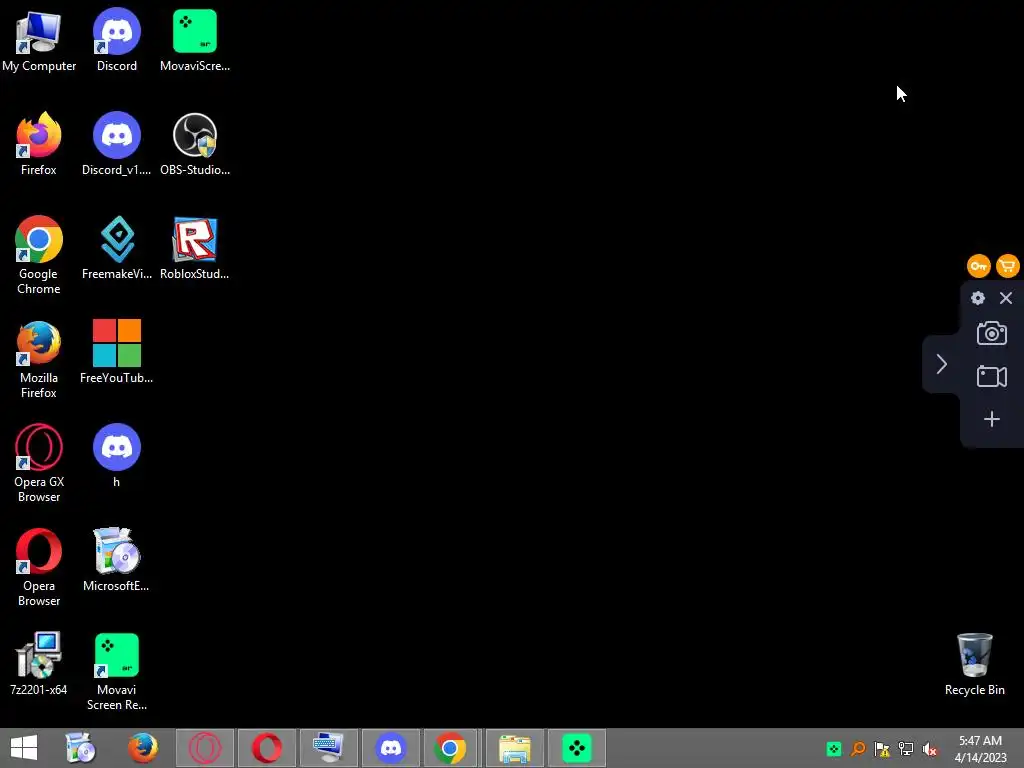This screenshot has width=1024, height=768.
Task: Select the RobloxStud... desktop icon
Action: point(195,248)
